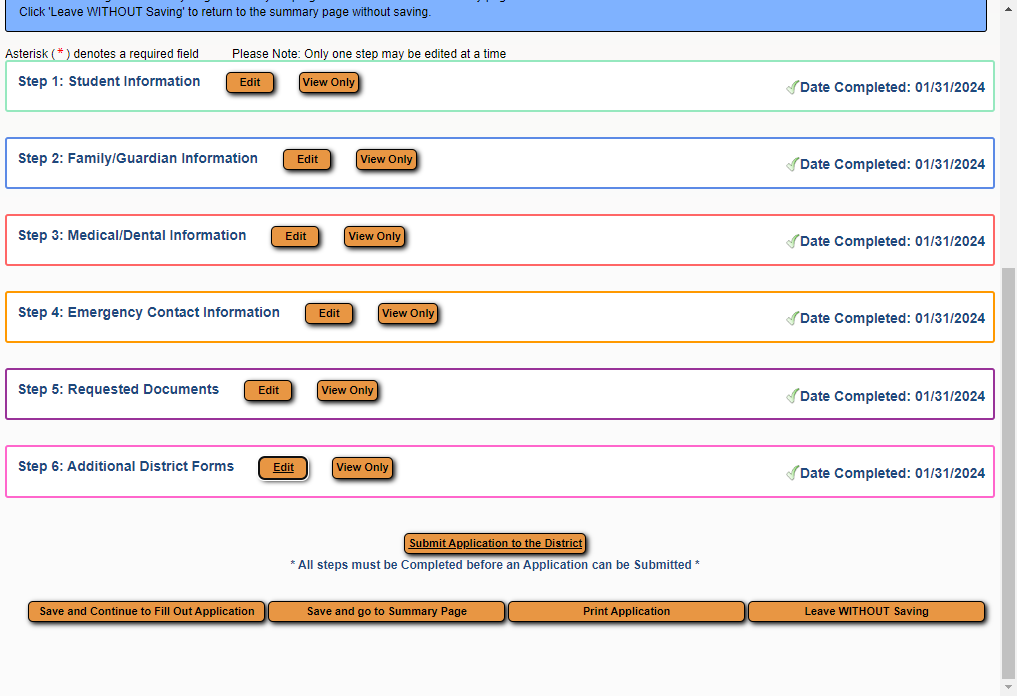Click the vertical scrollbar thumb
The image size is (1017, 696).
tap(1009, 473)
